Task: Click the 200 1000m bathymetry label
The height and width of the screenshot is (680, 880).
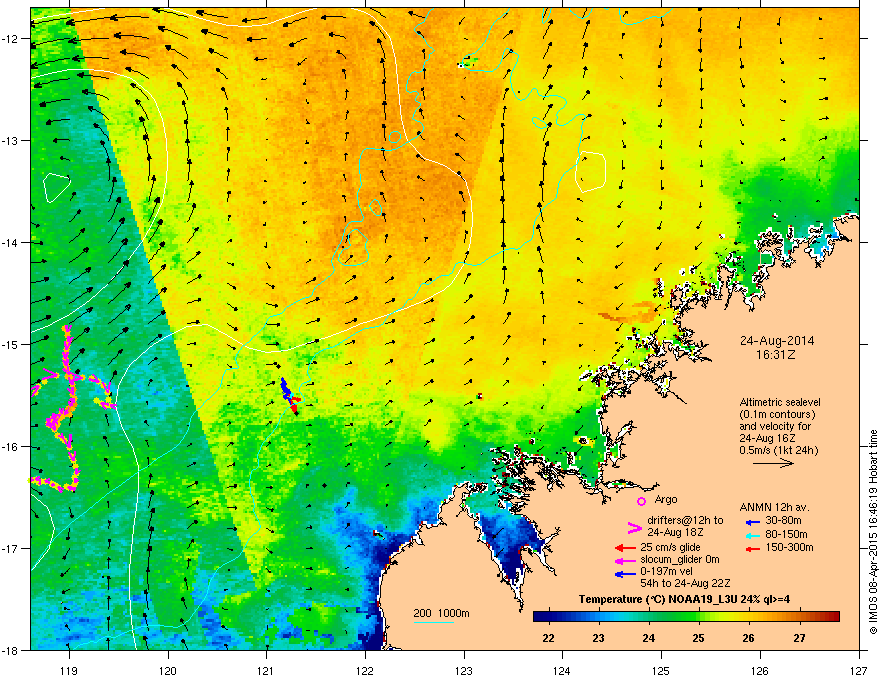Action: pos(441,613)
